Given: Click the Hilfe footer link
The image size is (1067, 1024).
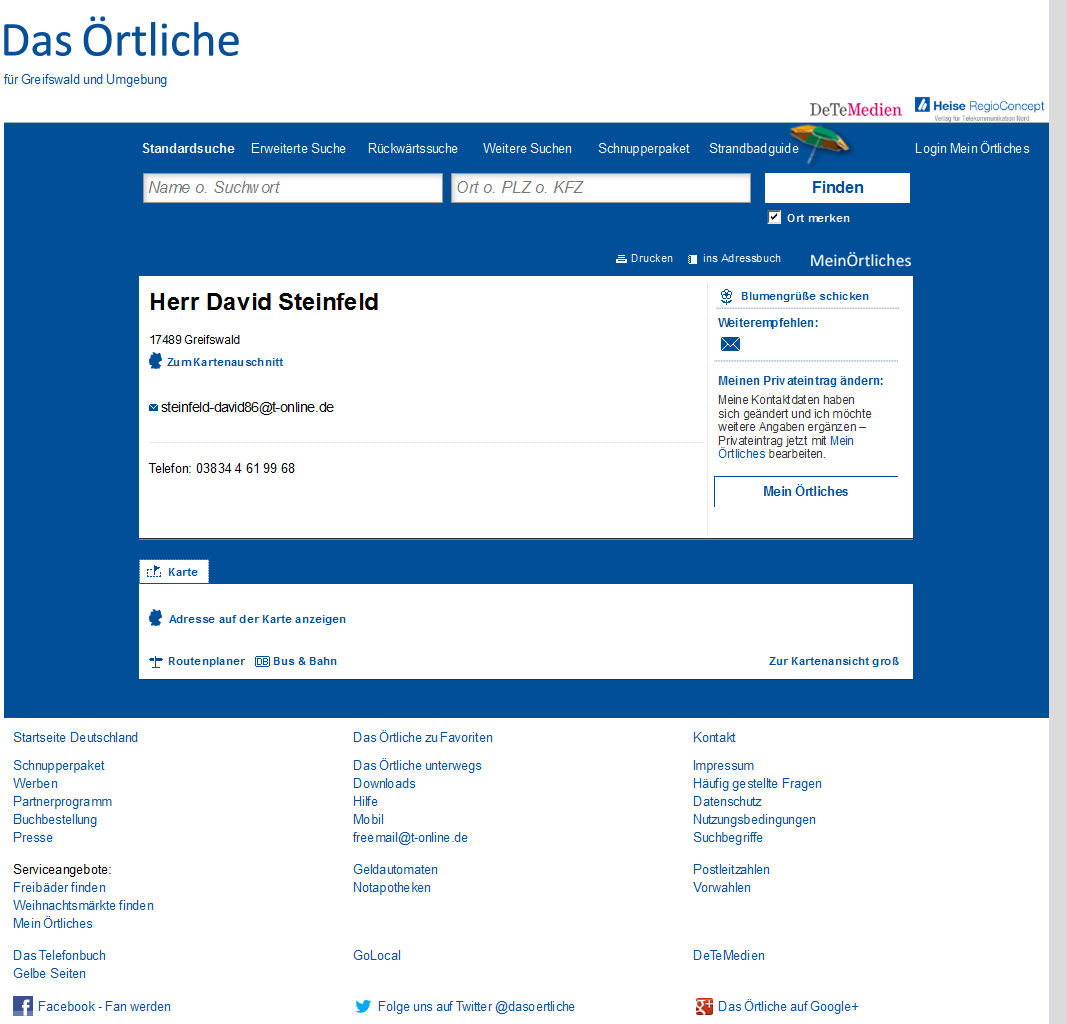Looking at the screenshot, I should pyautogui.click(x=365, y=802).
